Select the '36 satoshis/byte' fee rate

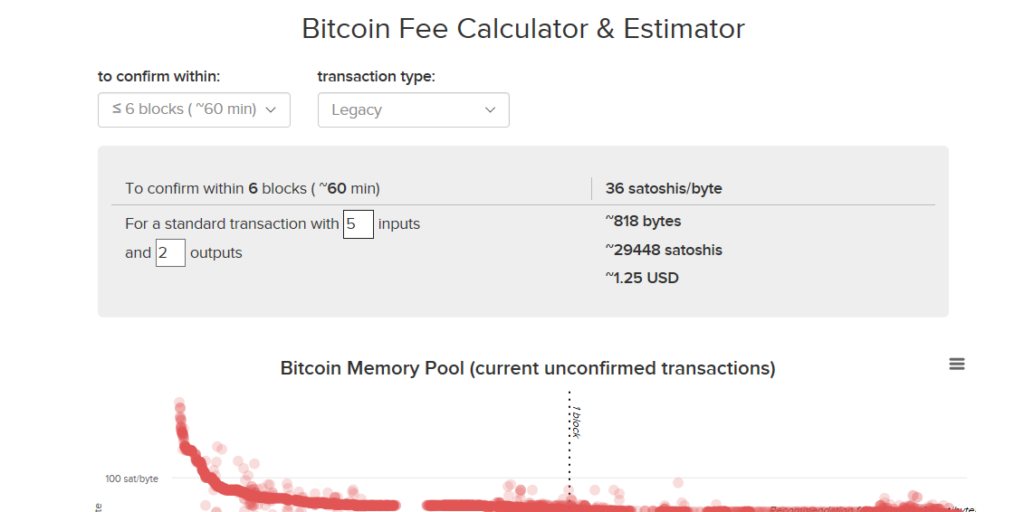coord(664,188)
